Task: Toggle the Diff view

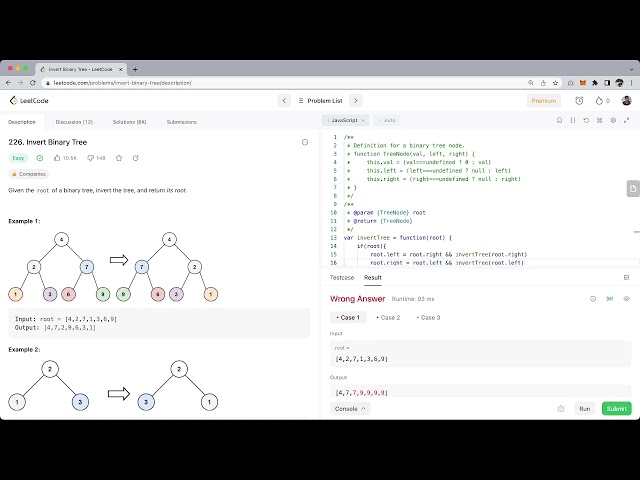Action: (610, 299)
